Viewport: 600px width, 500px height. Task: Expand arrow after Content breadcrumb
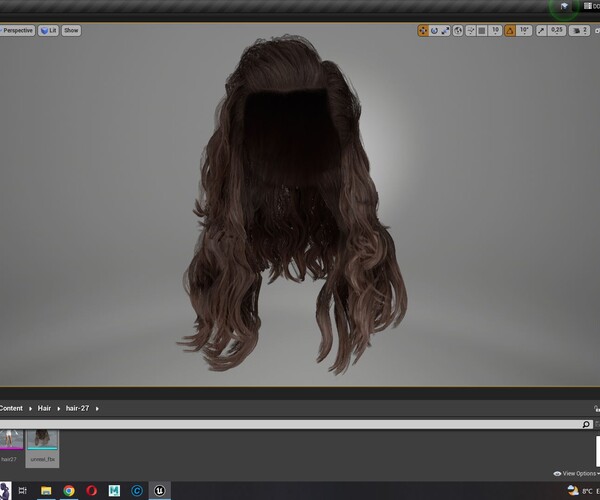pos(30,409)
